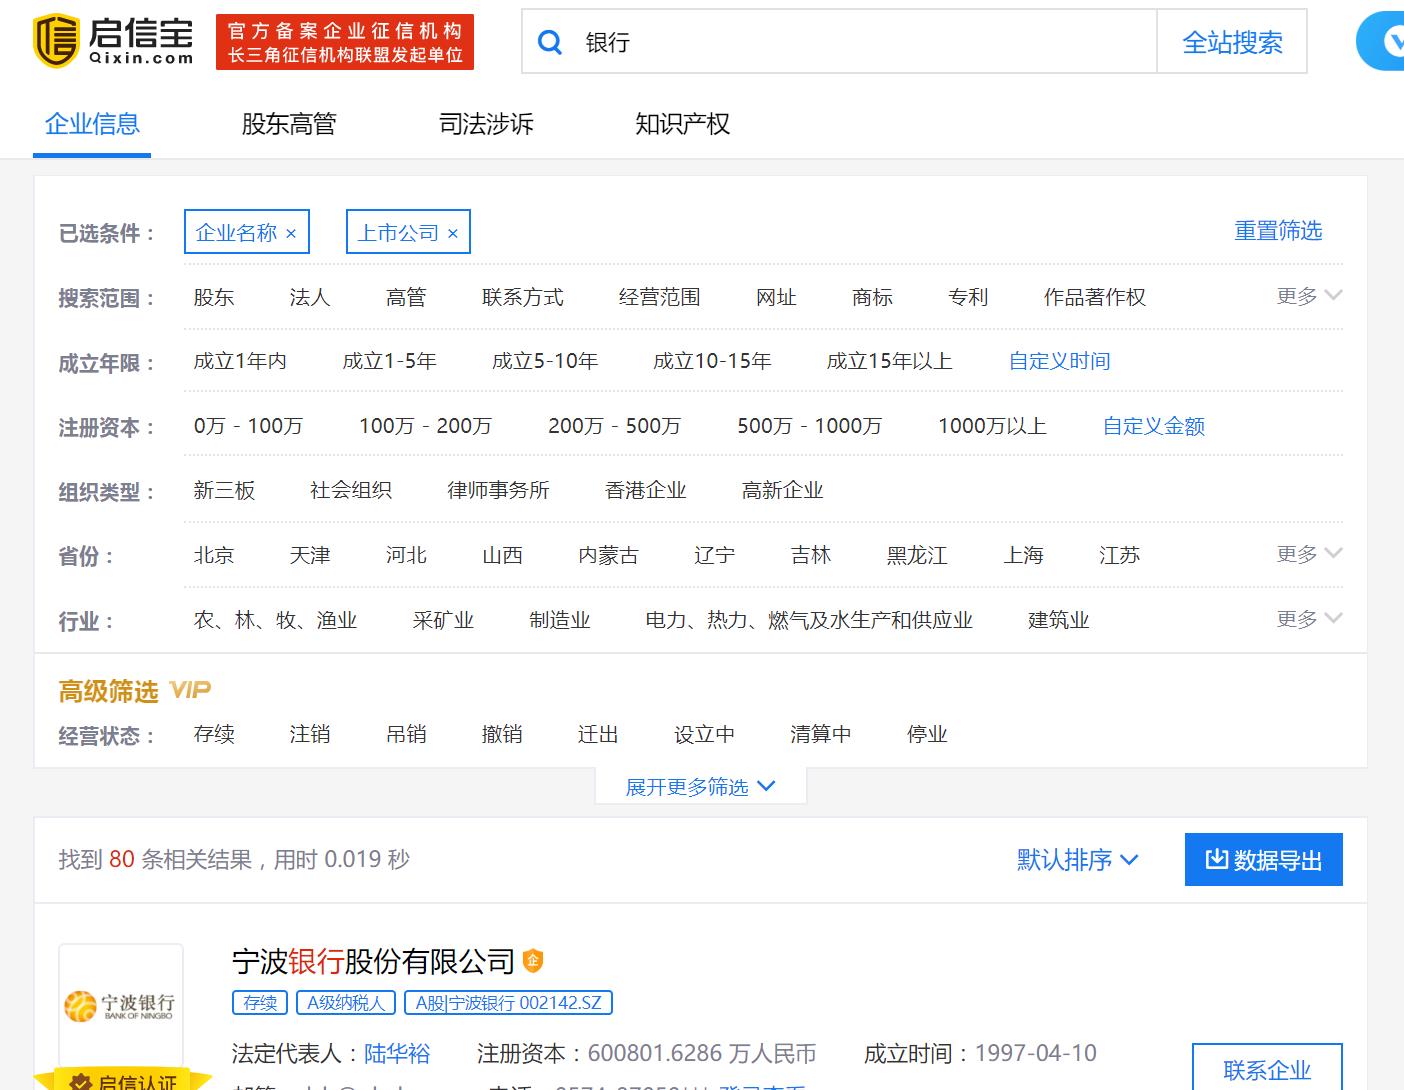Click the verified badge beside 宁波银行股份有限公司
The image size is (1404, 1090).
pos(533,961)
